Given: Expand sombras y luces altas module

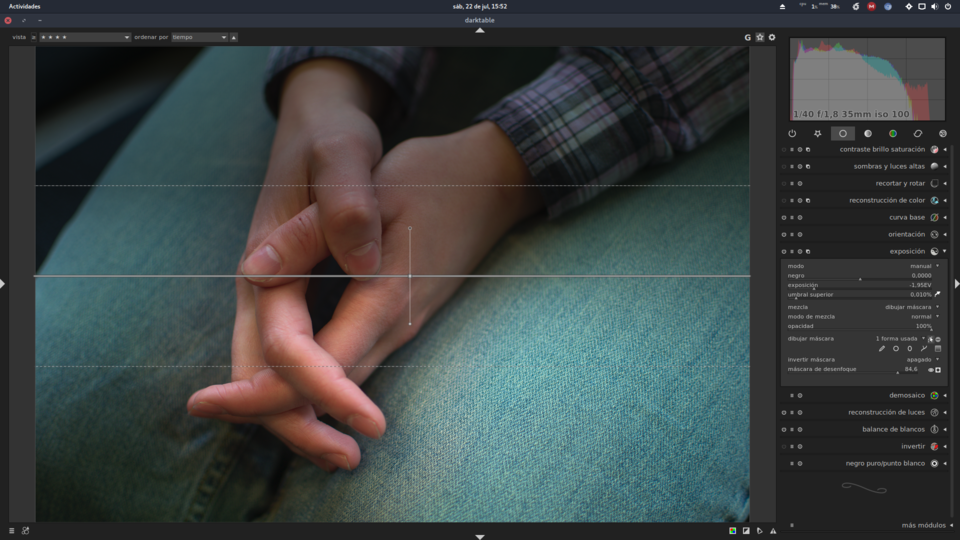Looking at the screenshot, I should point(945,167).
